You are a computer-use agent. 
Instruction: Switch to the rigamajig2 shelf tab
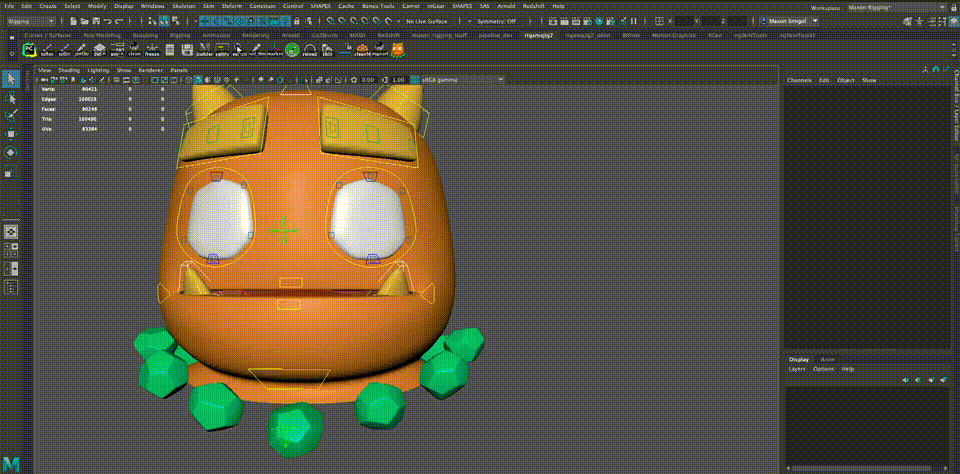[x=539, y=36]
